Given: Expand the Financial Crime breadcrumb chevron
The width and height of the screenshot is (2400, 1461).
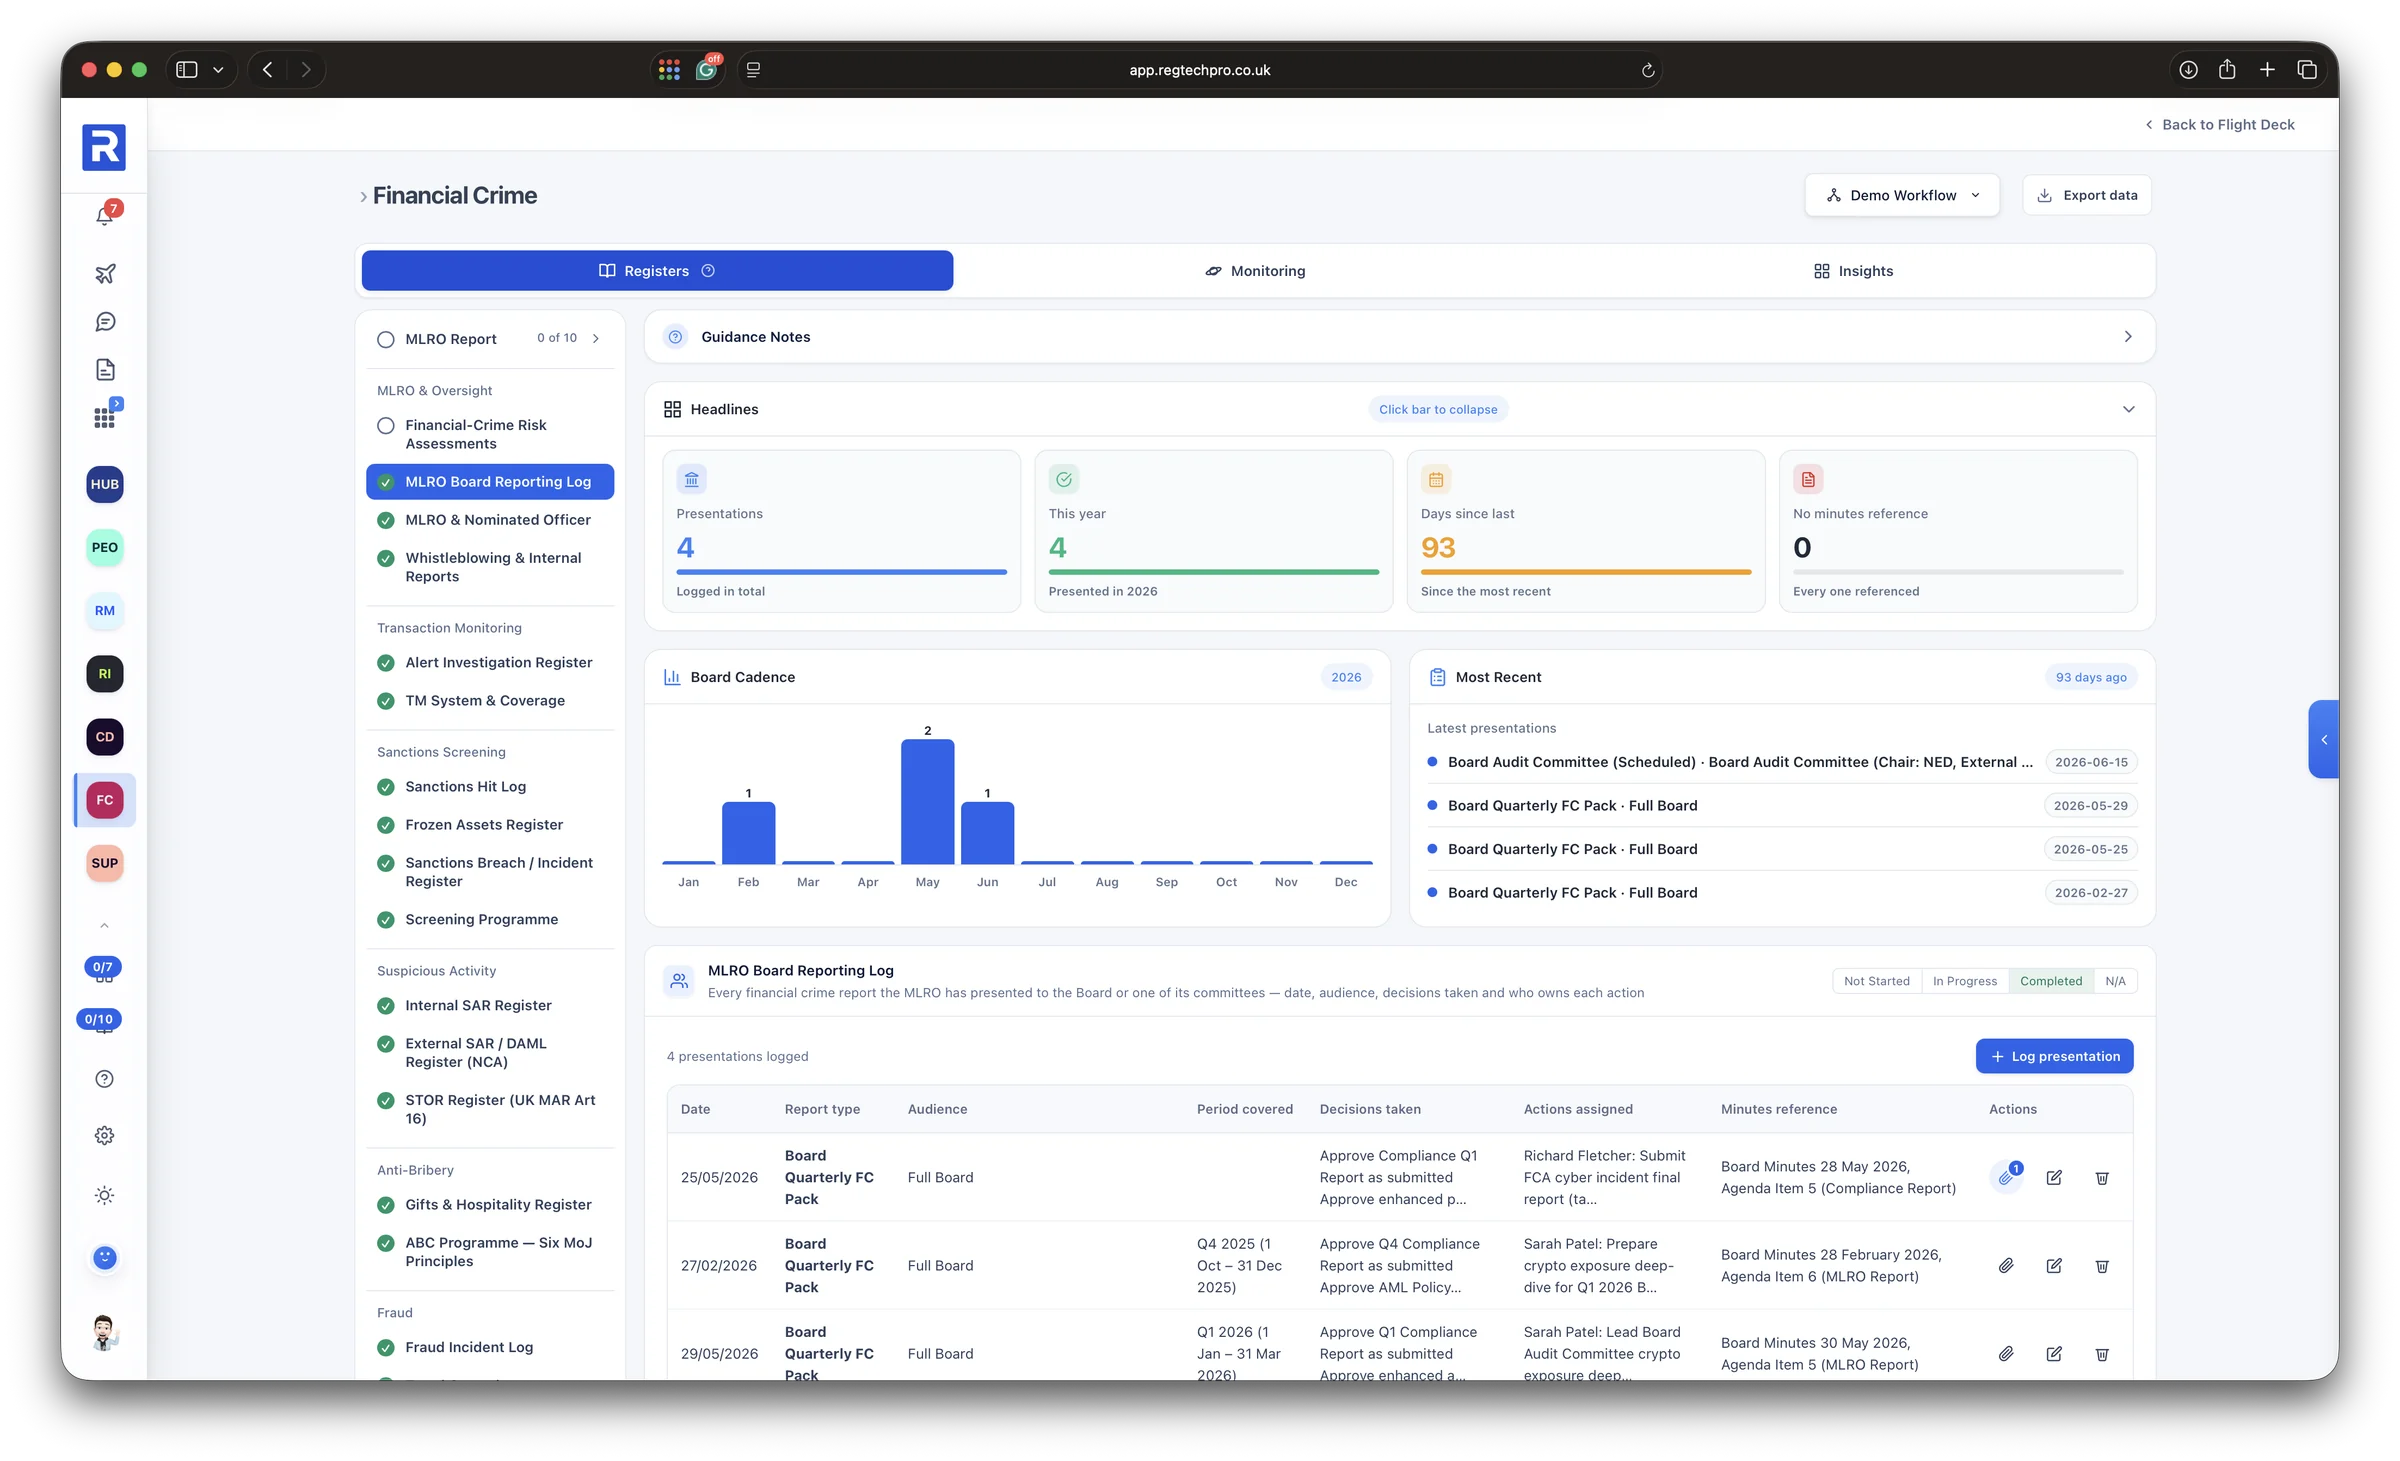Looking at the screenshot, I should [x=363, y=197].
